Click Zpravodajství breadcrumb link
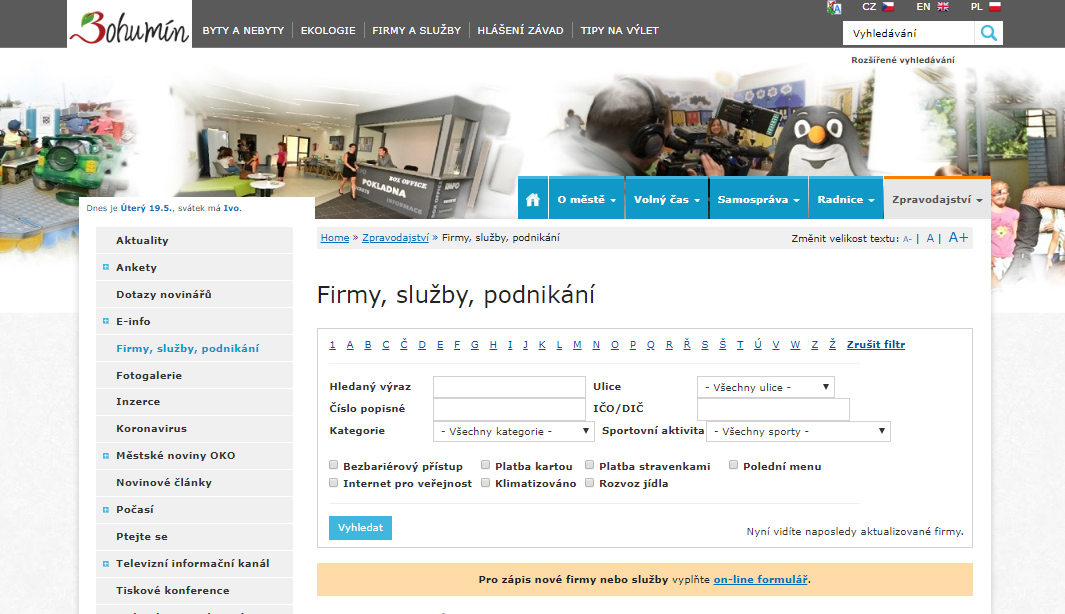The height and width of the screenshot is (614, 1065). coord(395,238)
